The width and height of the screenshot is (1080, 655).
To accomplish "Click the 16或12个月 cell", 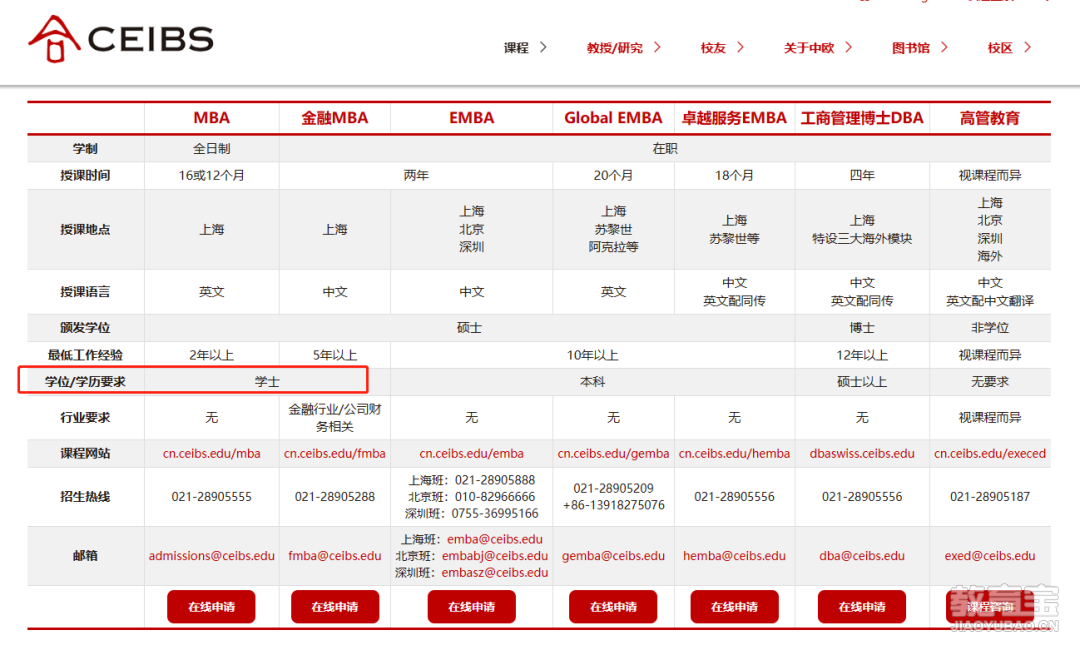I will coord(211,176).
